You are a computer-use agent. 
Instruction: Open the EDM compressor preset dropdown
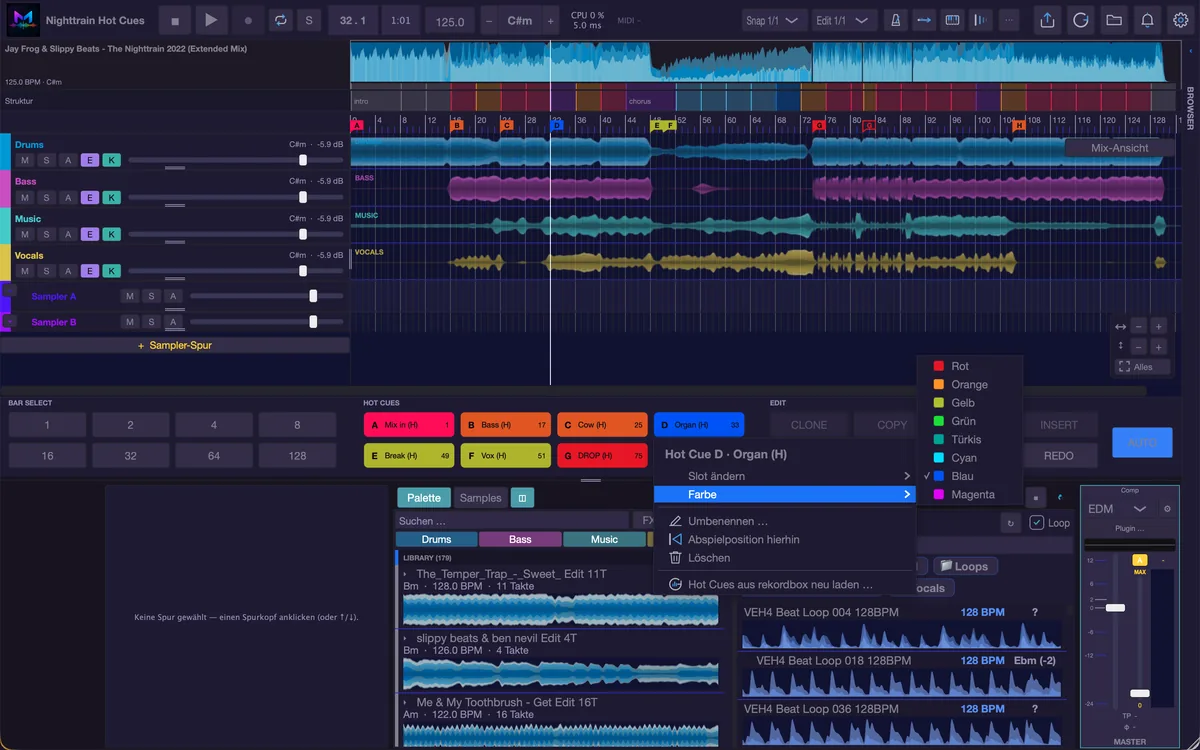tap(1118, 509)
